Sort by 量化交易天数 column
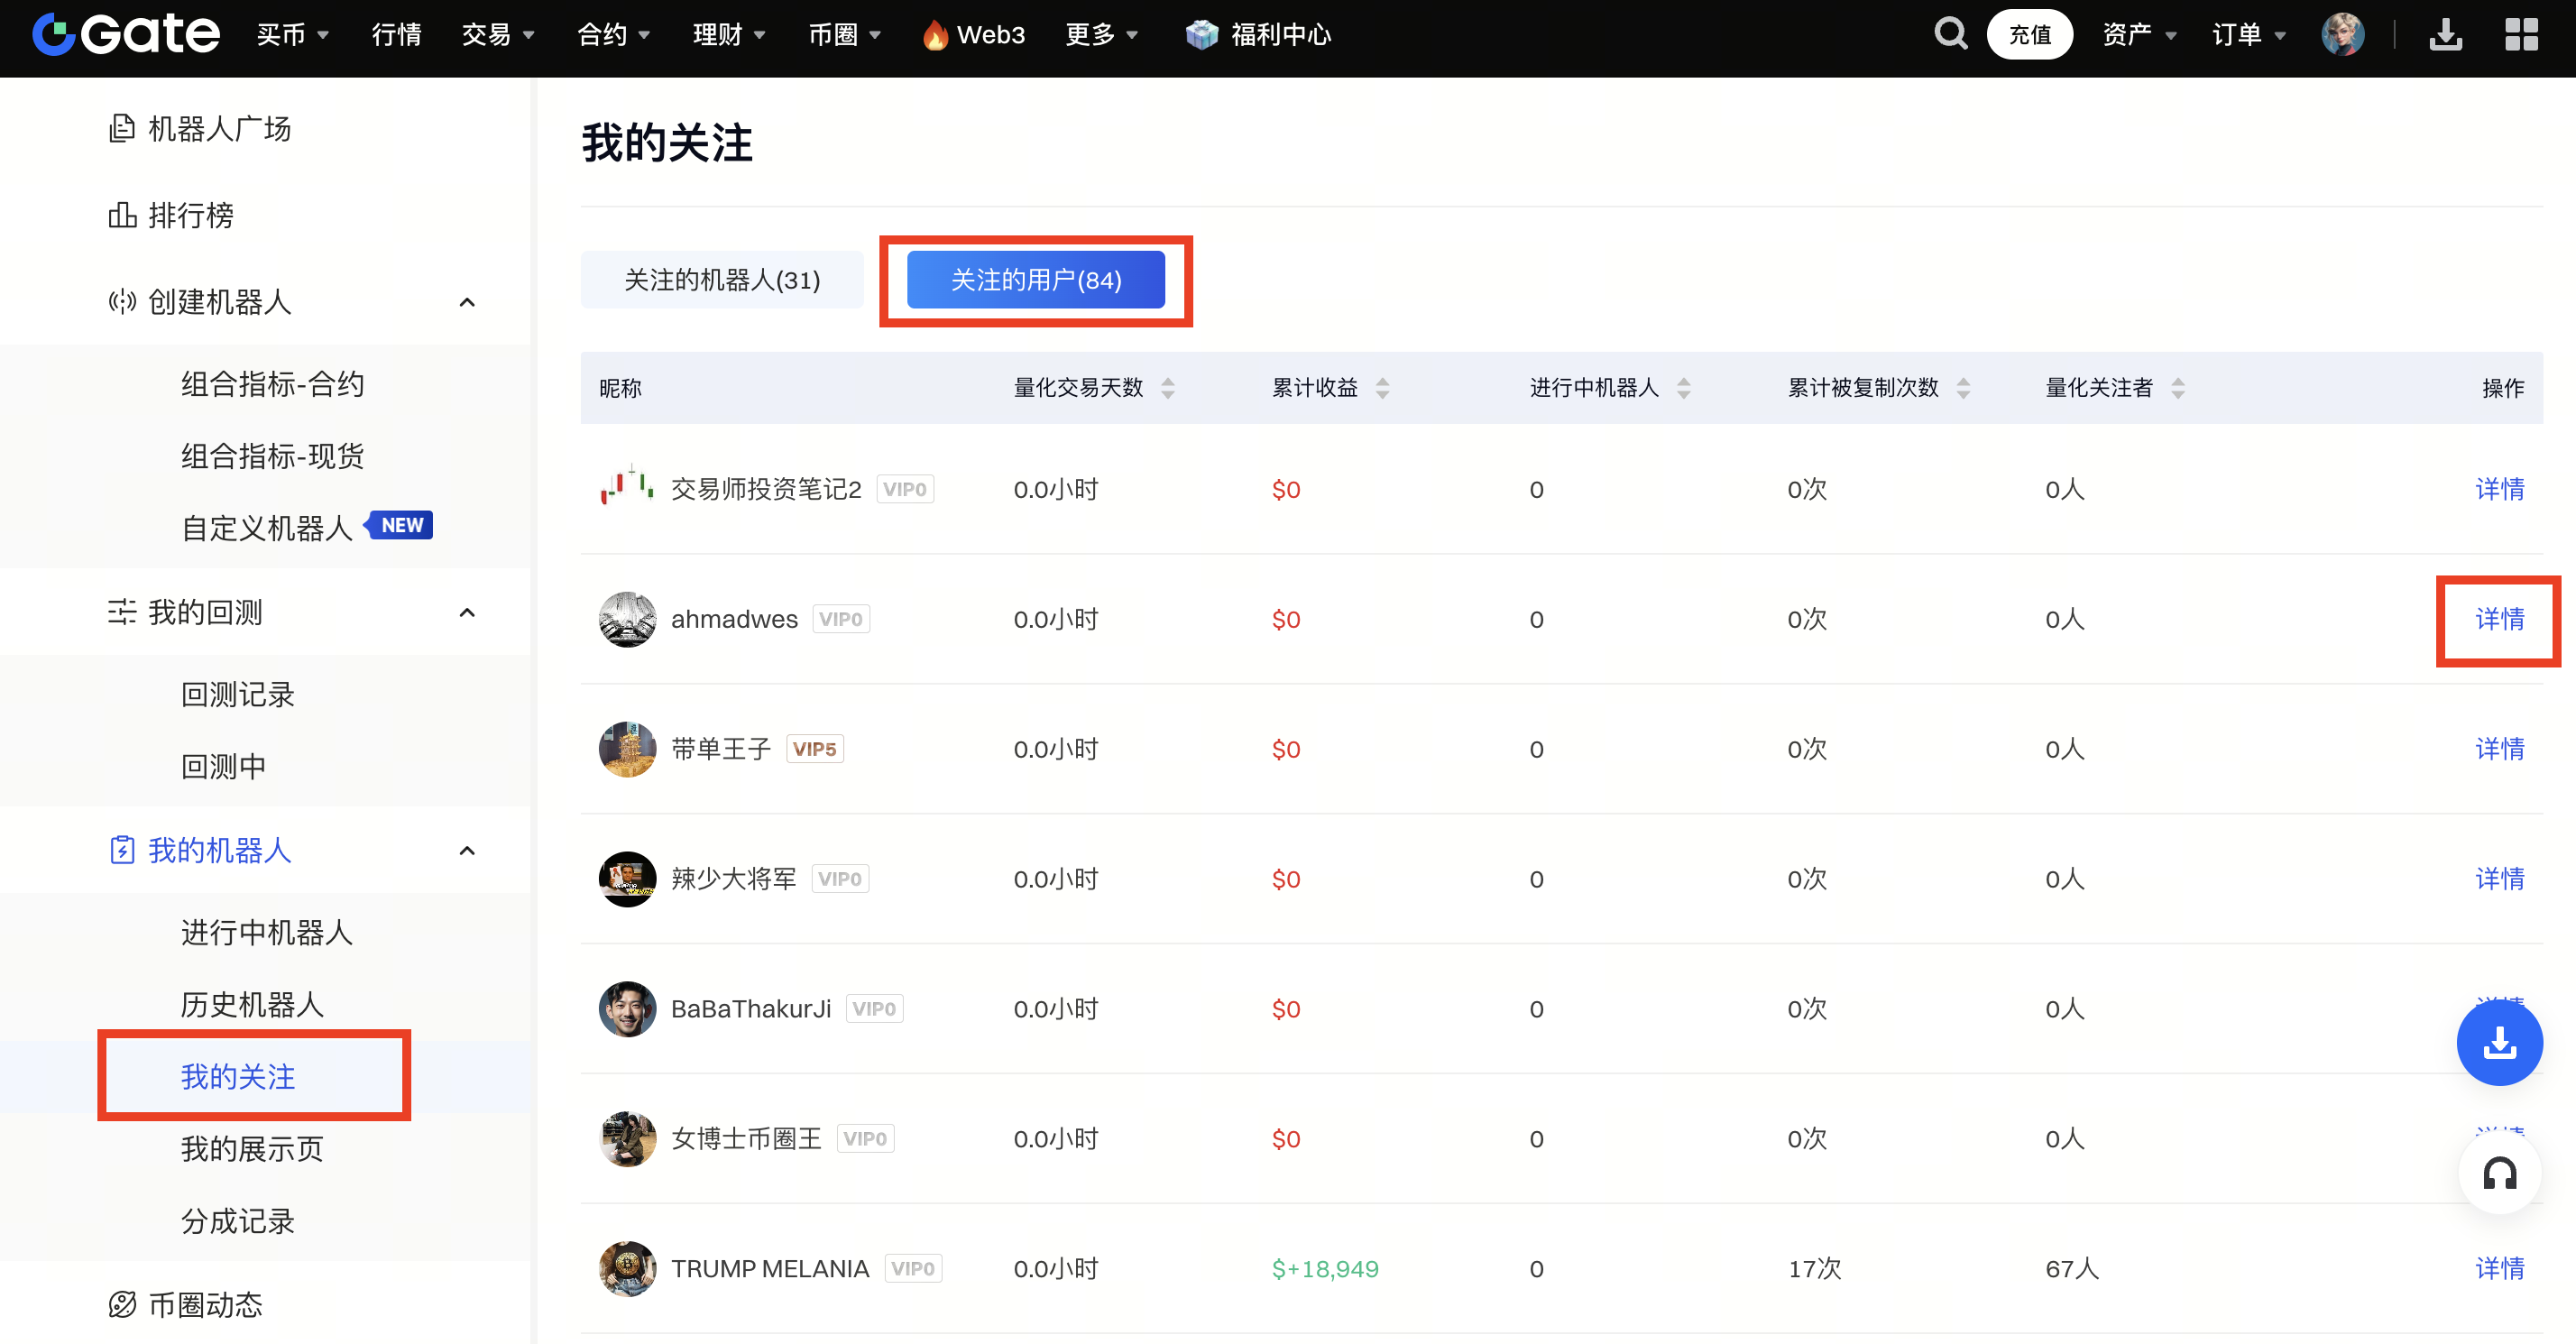 coord(1168,388)
